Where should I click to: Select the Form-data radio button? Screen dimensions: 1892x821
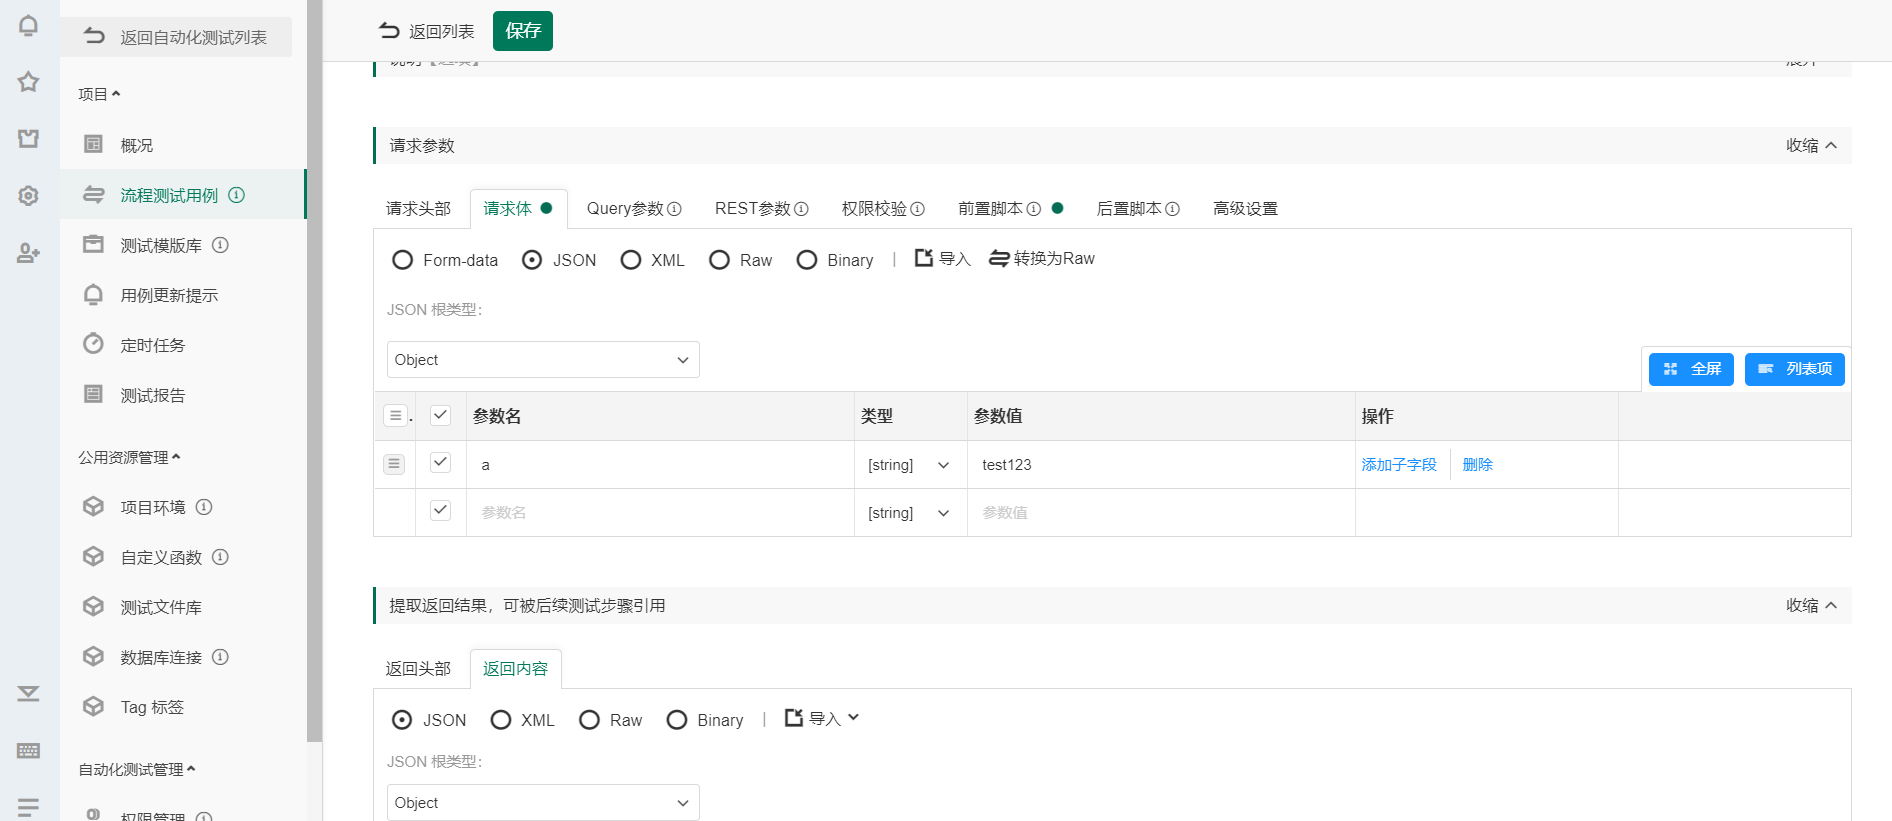[x=402, y=260]
